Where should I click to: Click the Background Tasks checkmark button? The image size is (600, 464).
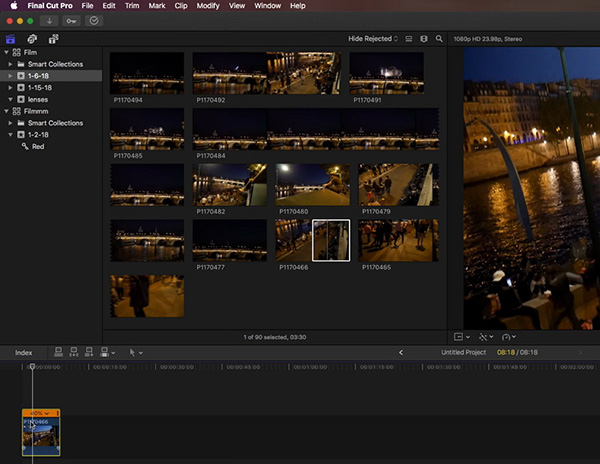(x=94, y=21)
